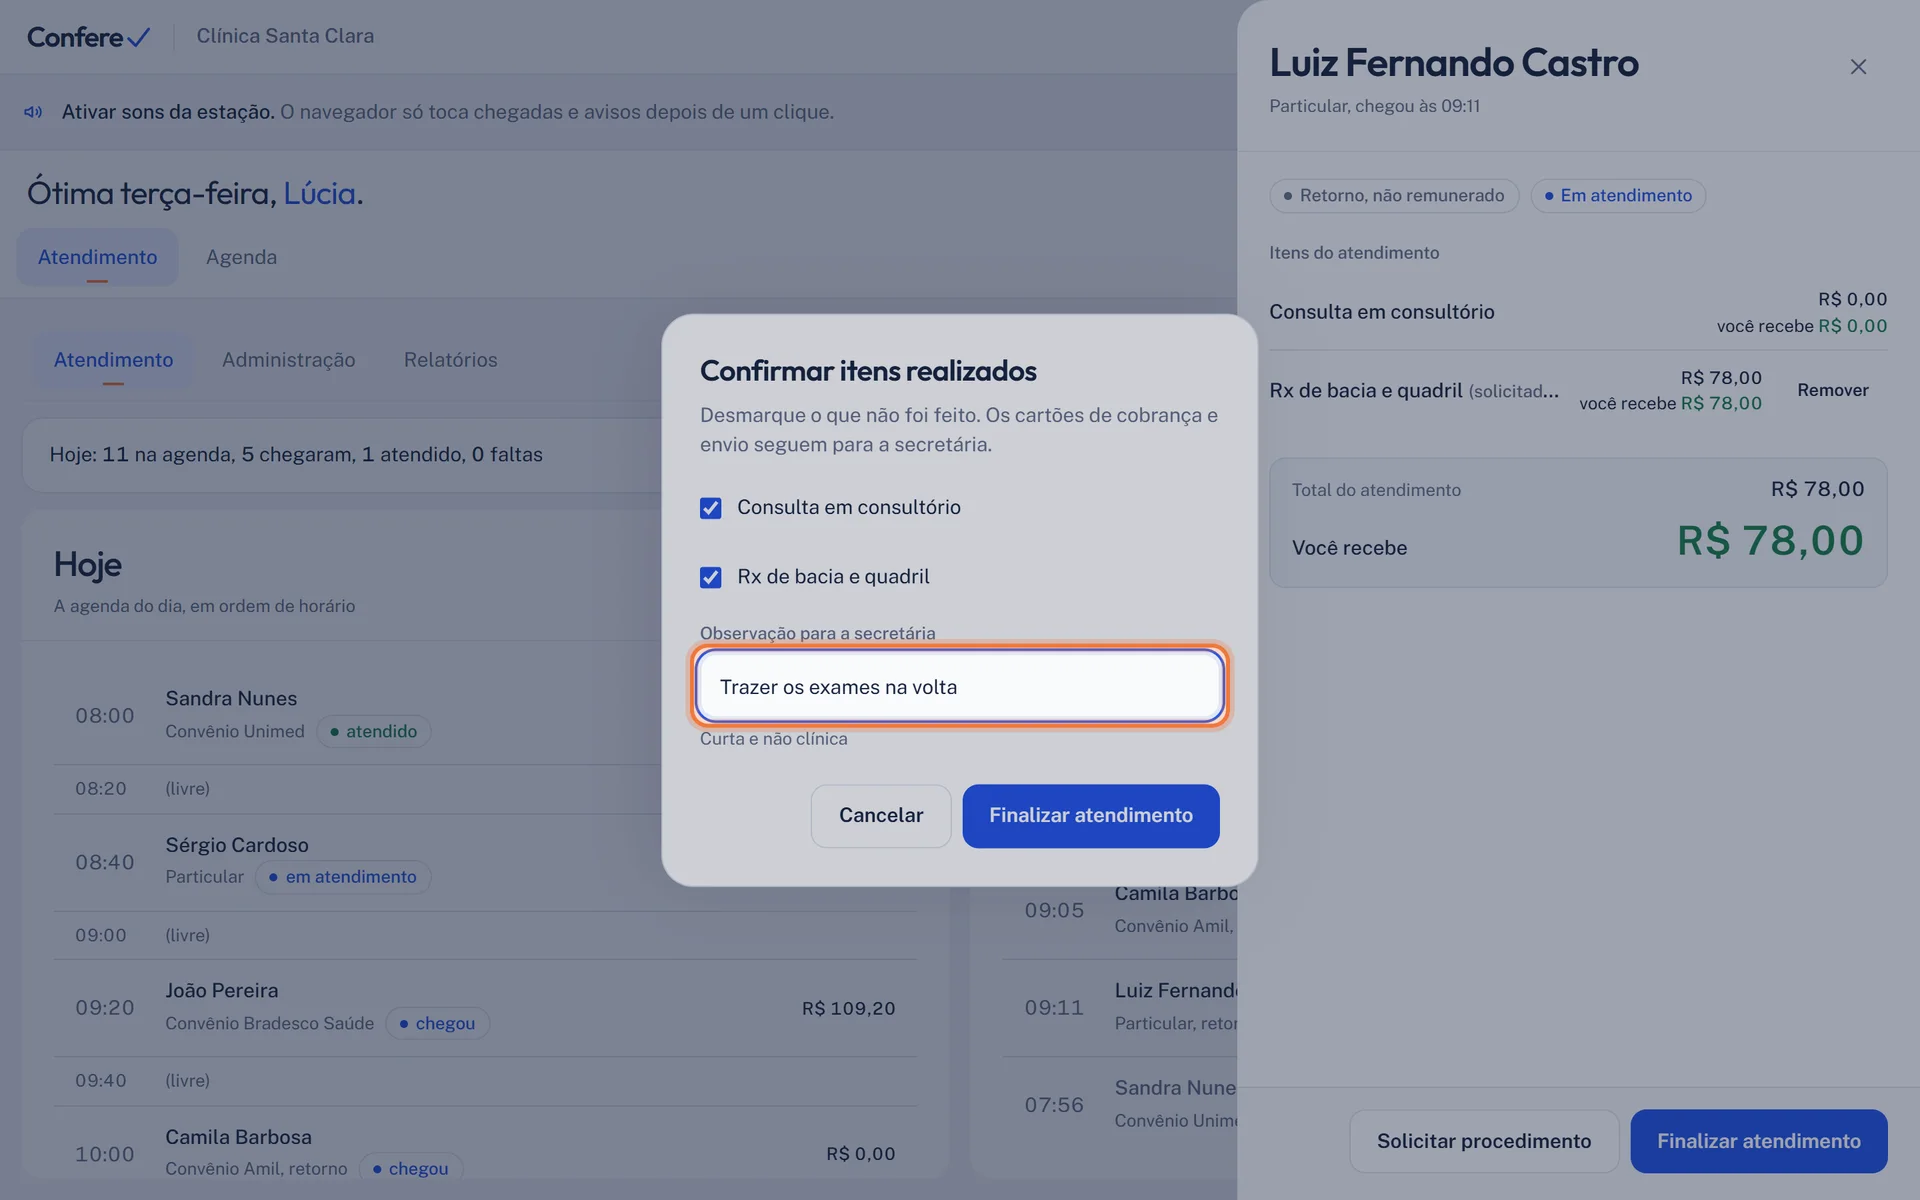Click the em atendimento badge for Sérgio Cardoso
The width and height of the screenshot is (1920, 1200).
tap(343, 877)
